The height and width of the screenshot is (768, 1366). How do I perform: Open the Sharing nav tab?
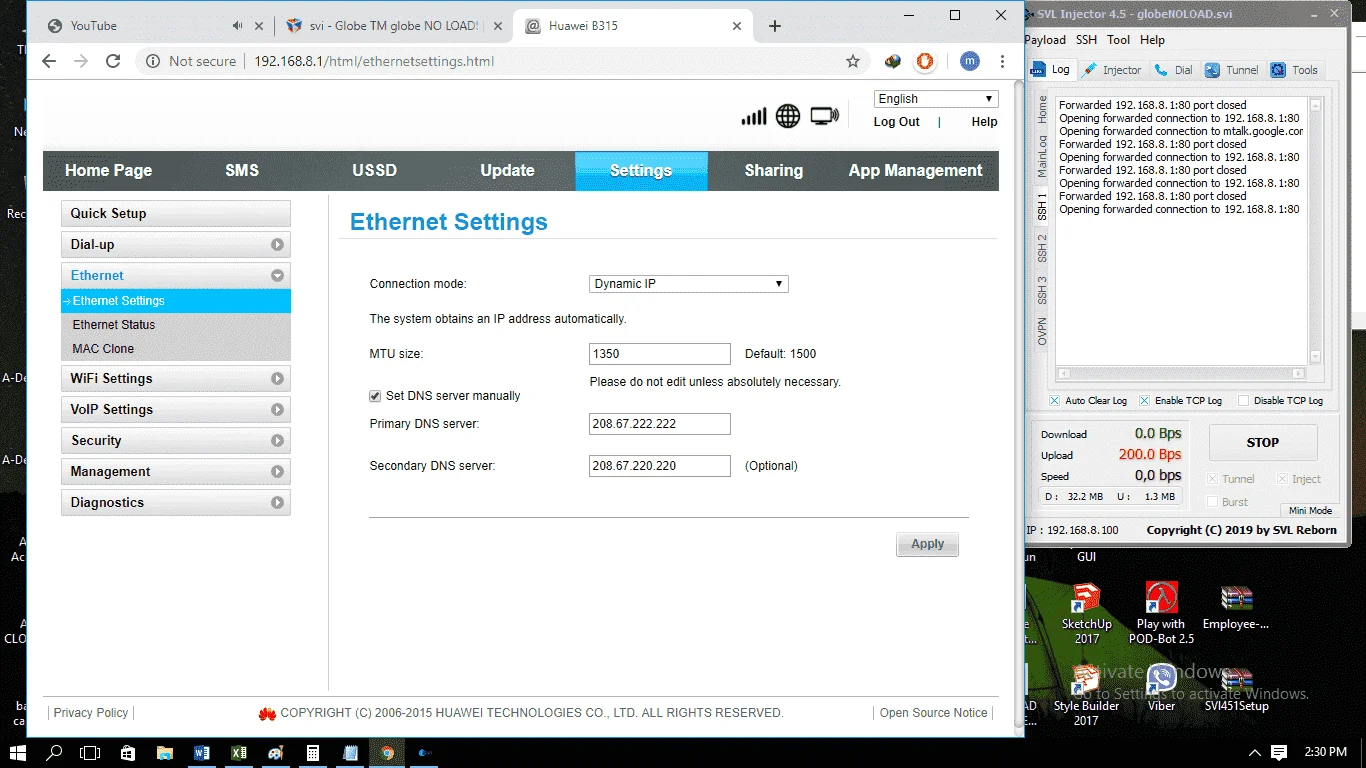[774, 171]
